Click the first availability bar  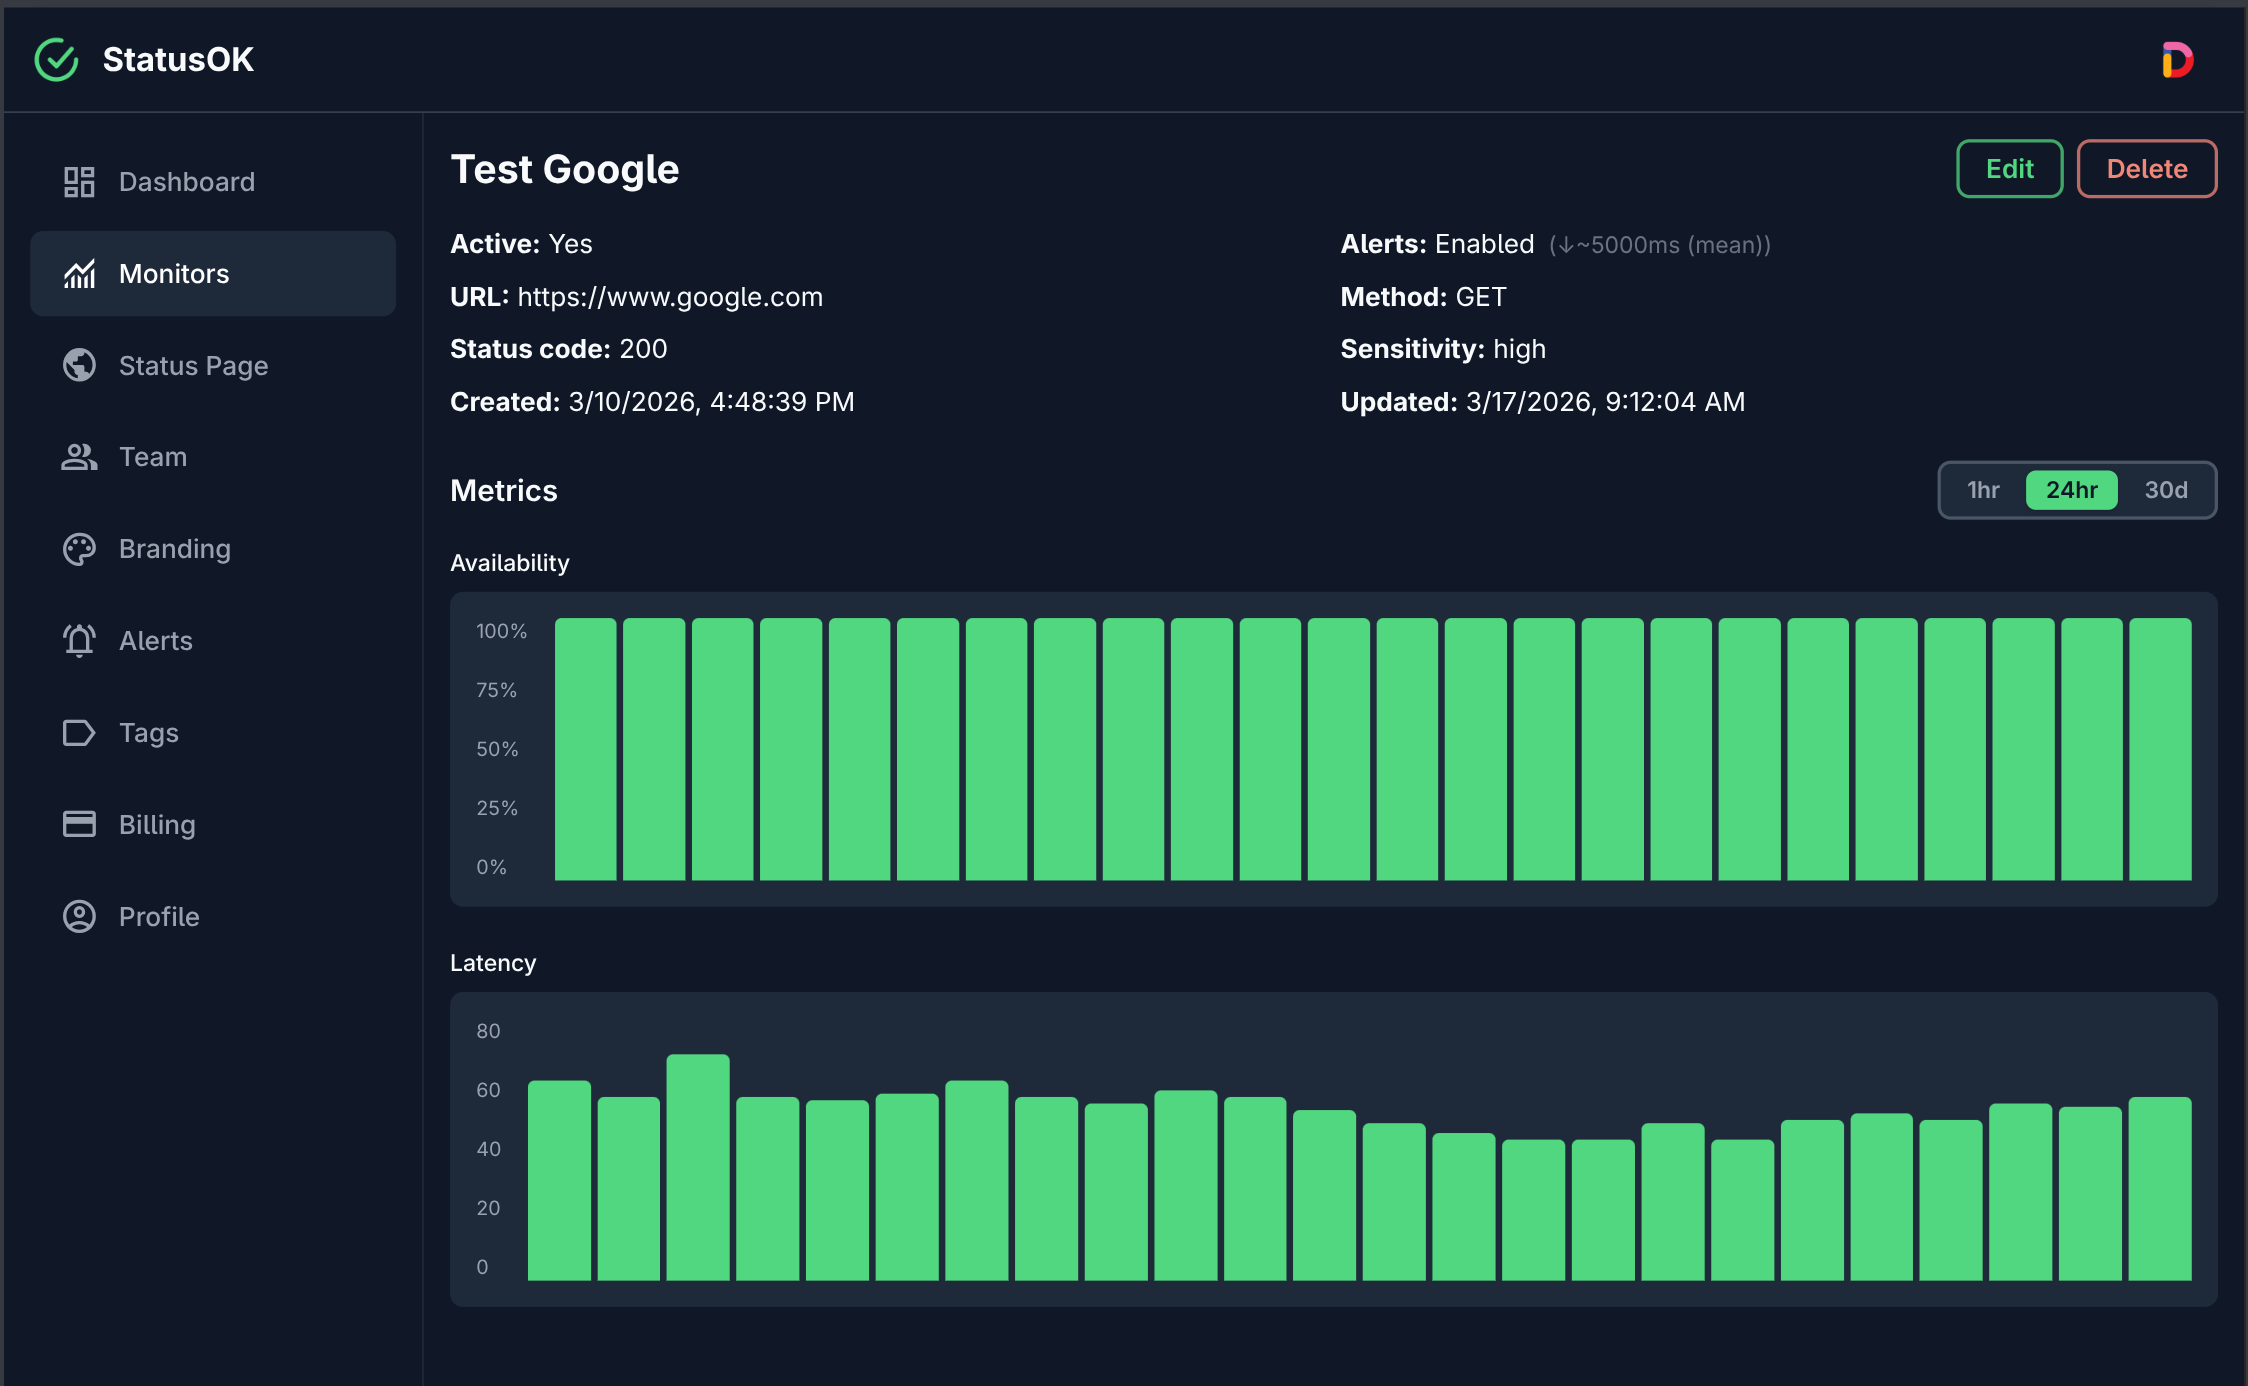(x=585, y=749)
